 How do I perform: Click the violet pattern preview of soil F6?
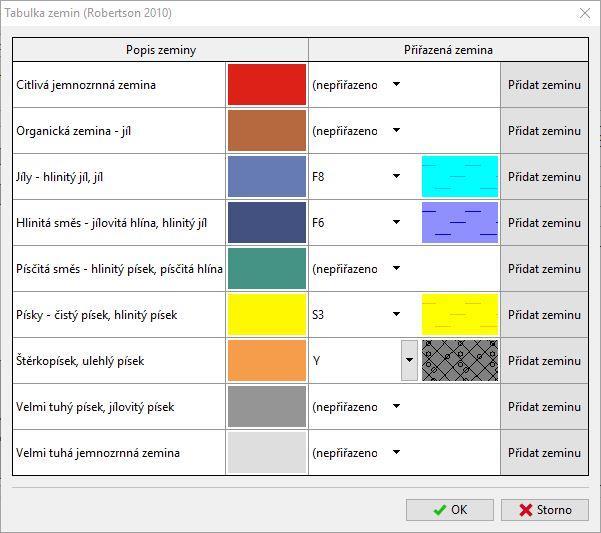[460, 222]
